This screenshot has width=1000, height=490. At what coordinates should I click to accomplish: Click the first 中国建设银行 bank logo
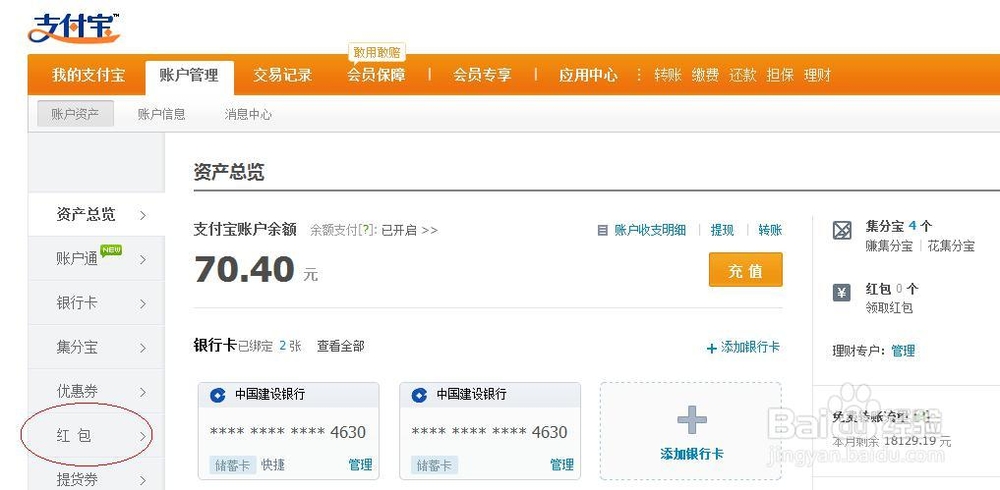(x=218, y=394)
